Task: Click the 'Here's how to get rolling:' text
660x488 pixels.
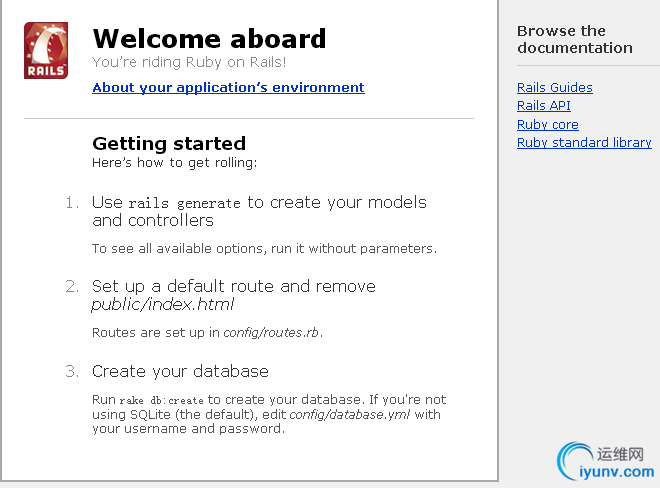Action: (x=174, y=163)
